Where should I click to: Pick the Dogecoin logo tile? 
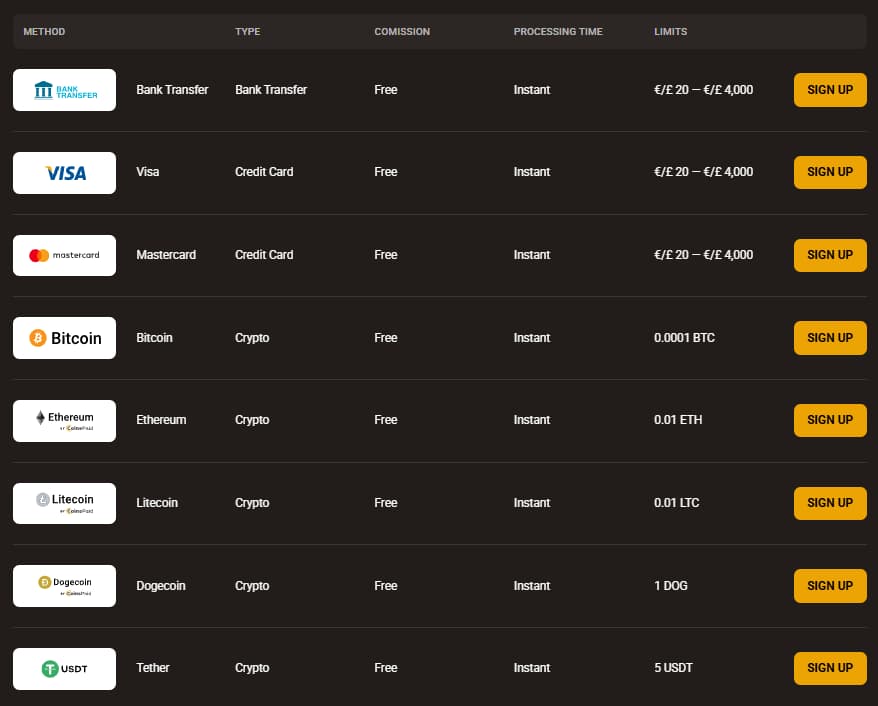point(64,586)
